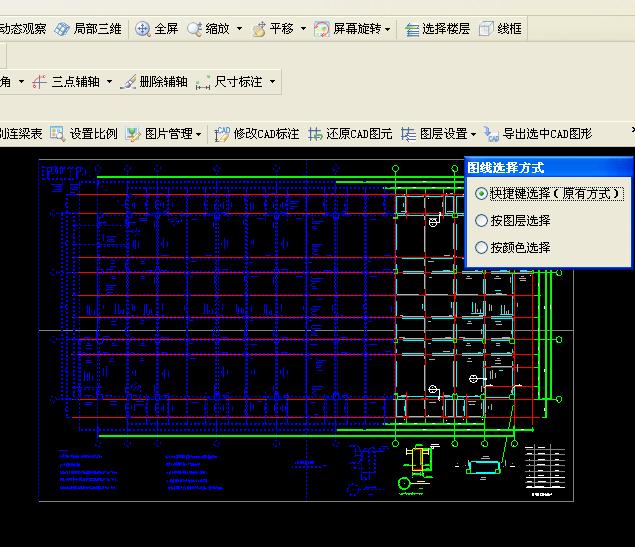Click the 还原CAD图元 text label

coord(359,134)
